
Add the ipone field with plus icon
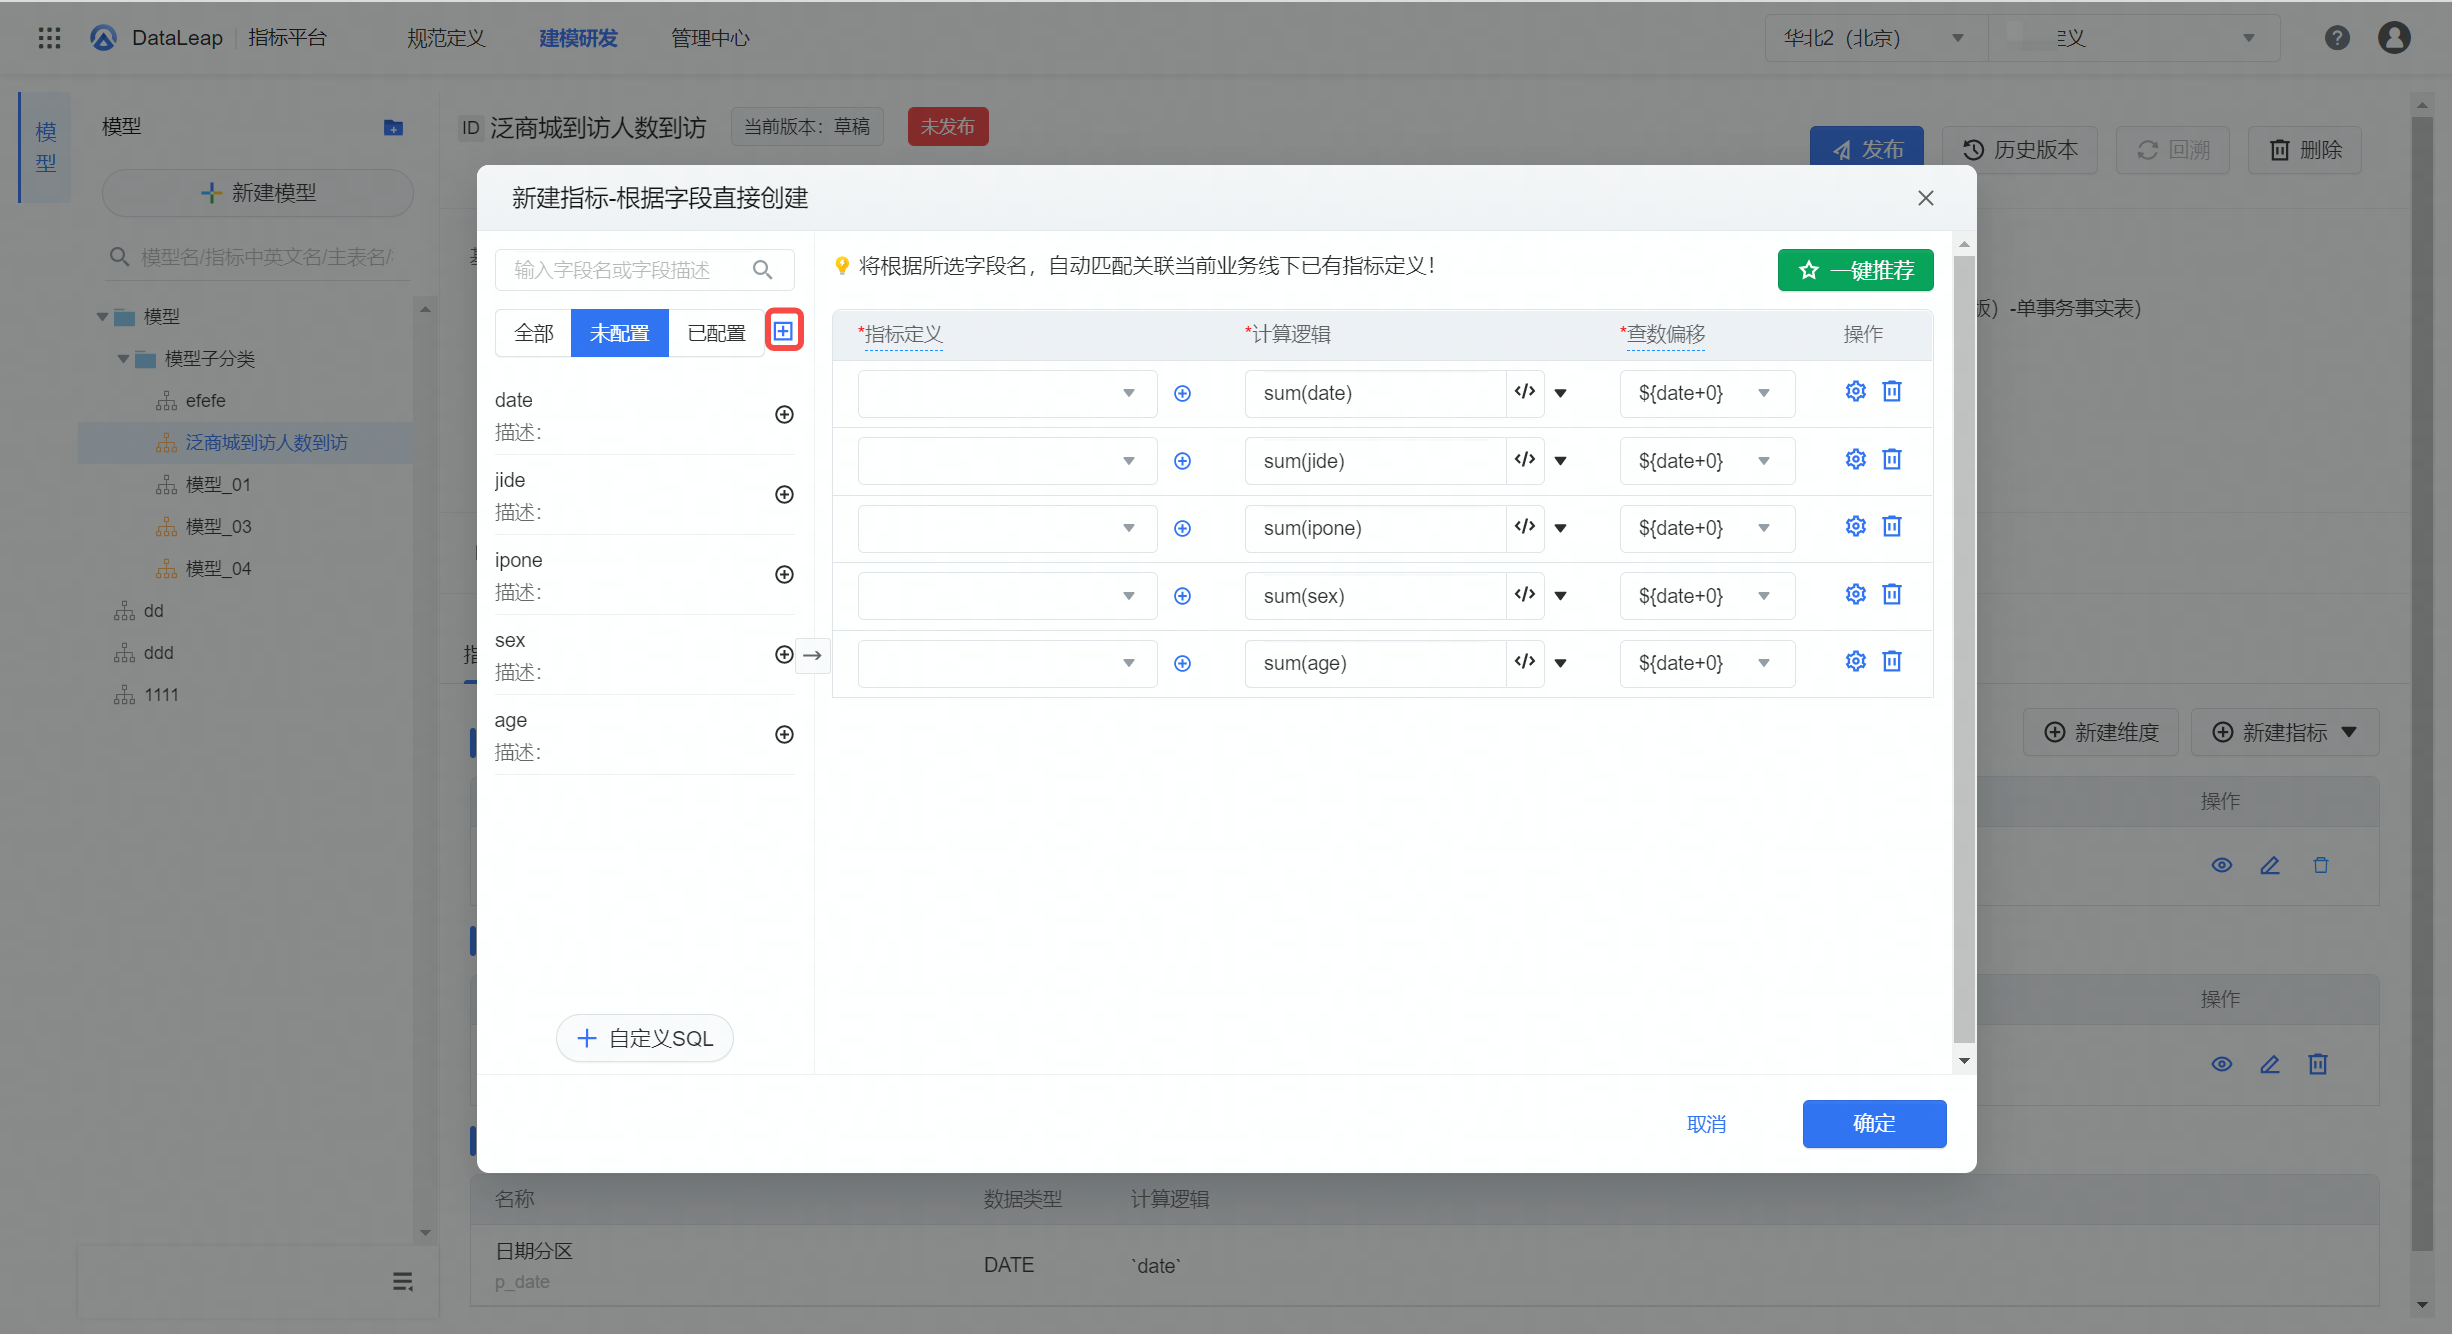pyautogui.click(x=784, y=574)
